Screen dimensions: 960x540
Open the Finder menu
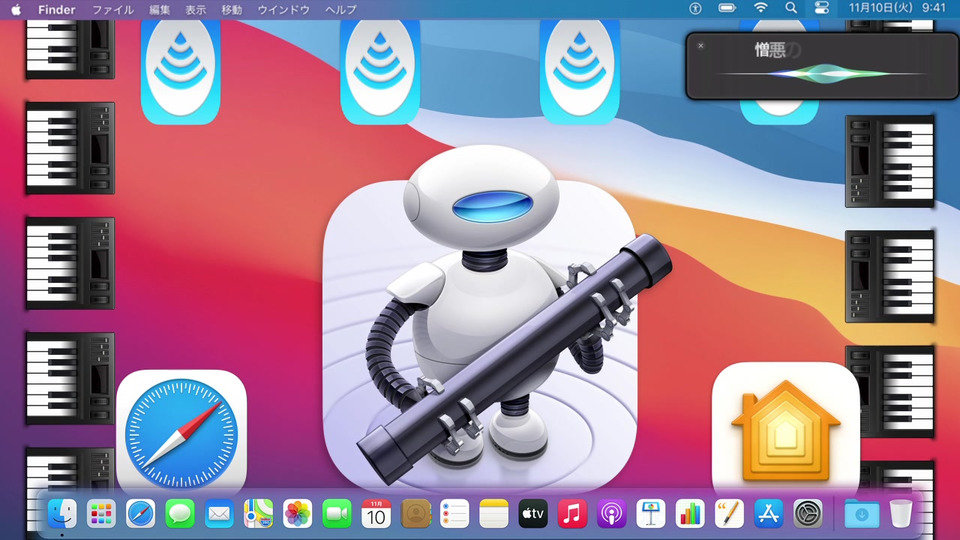[x=57, y=9]
